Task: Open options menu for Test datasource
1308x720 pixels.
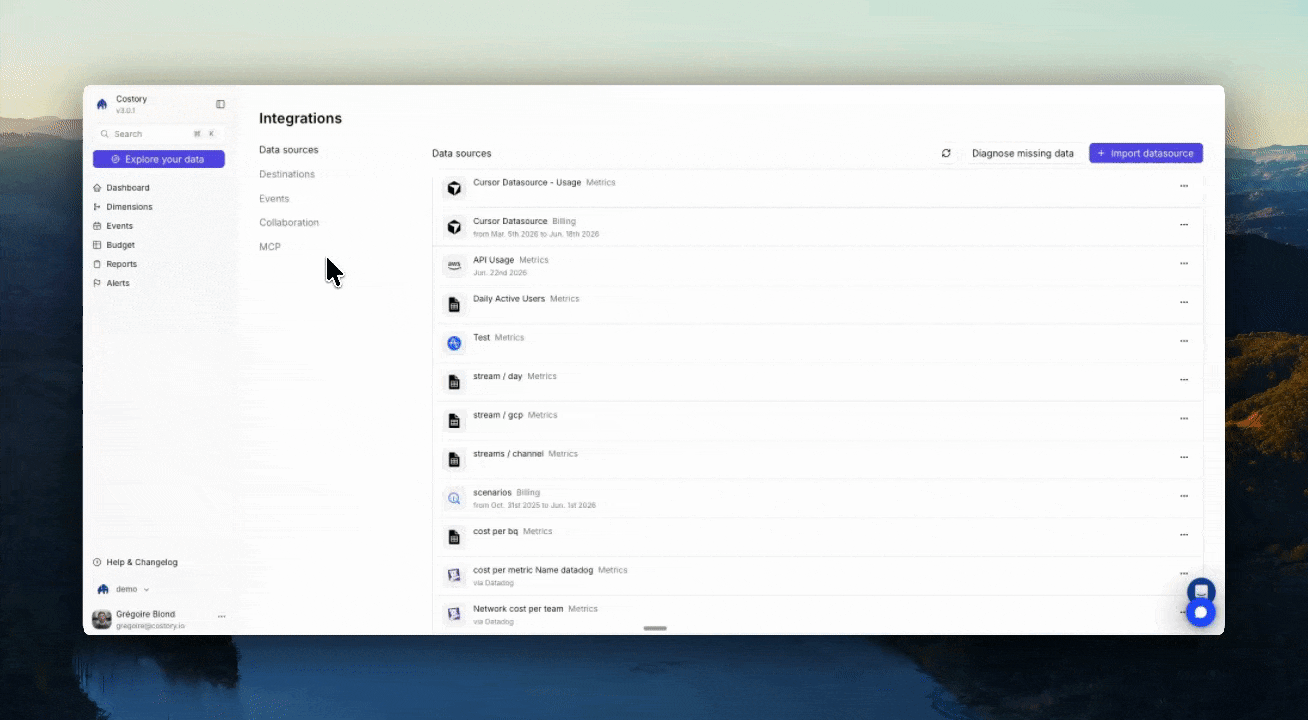Action: [1184, 341]
